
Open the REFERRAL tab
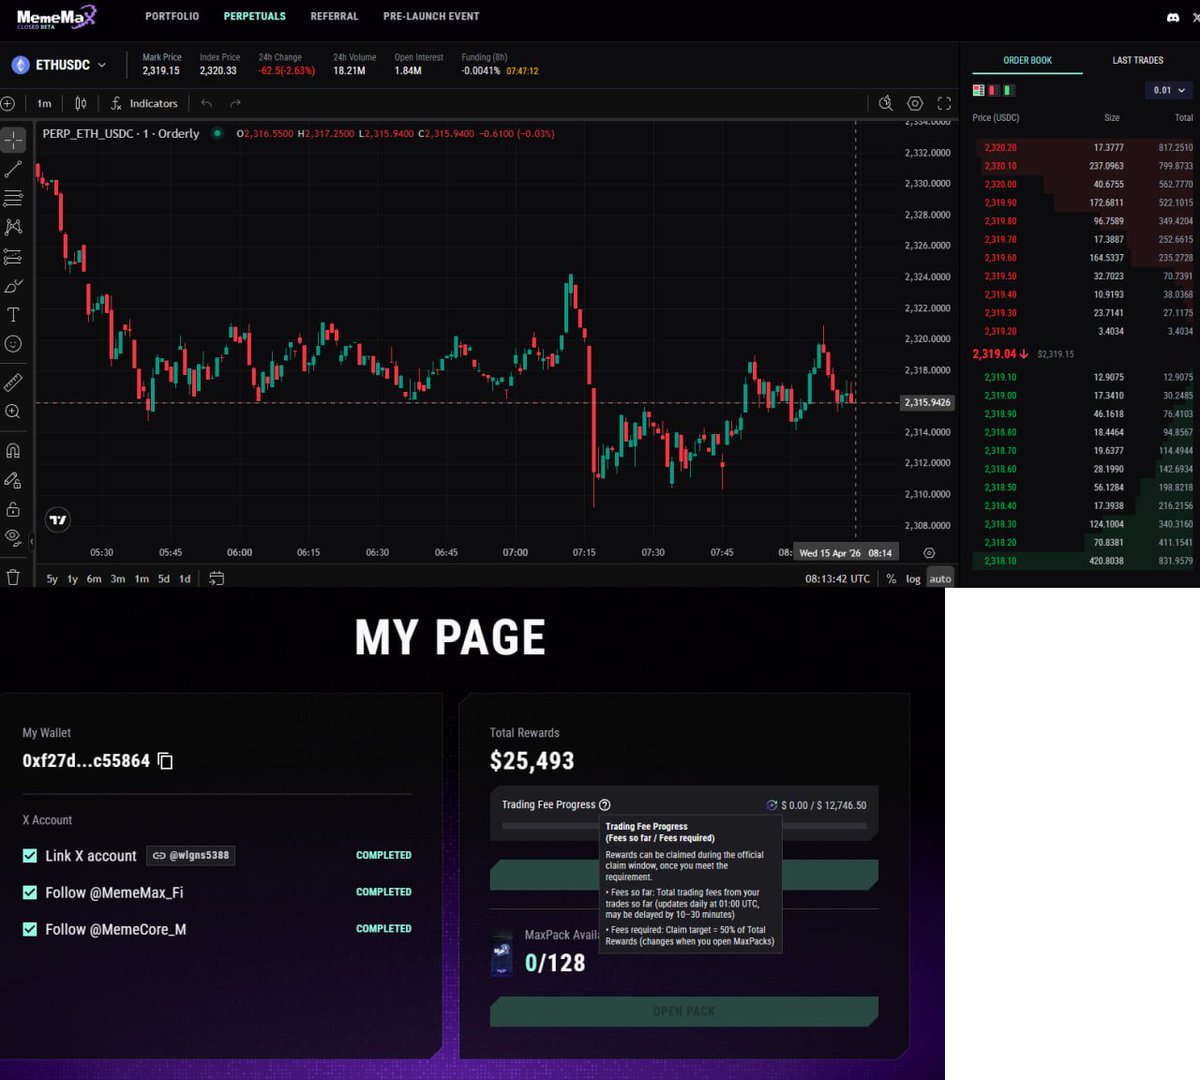tap(334, 16)
